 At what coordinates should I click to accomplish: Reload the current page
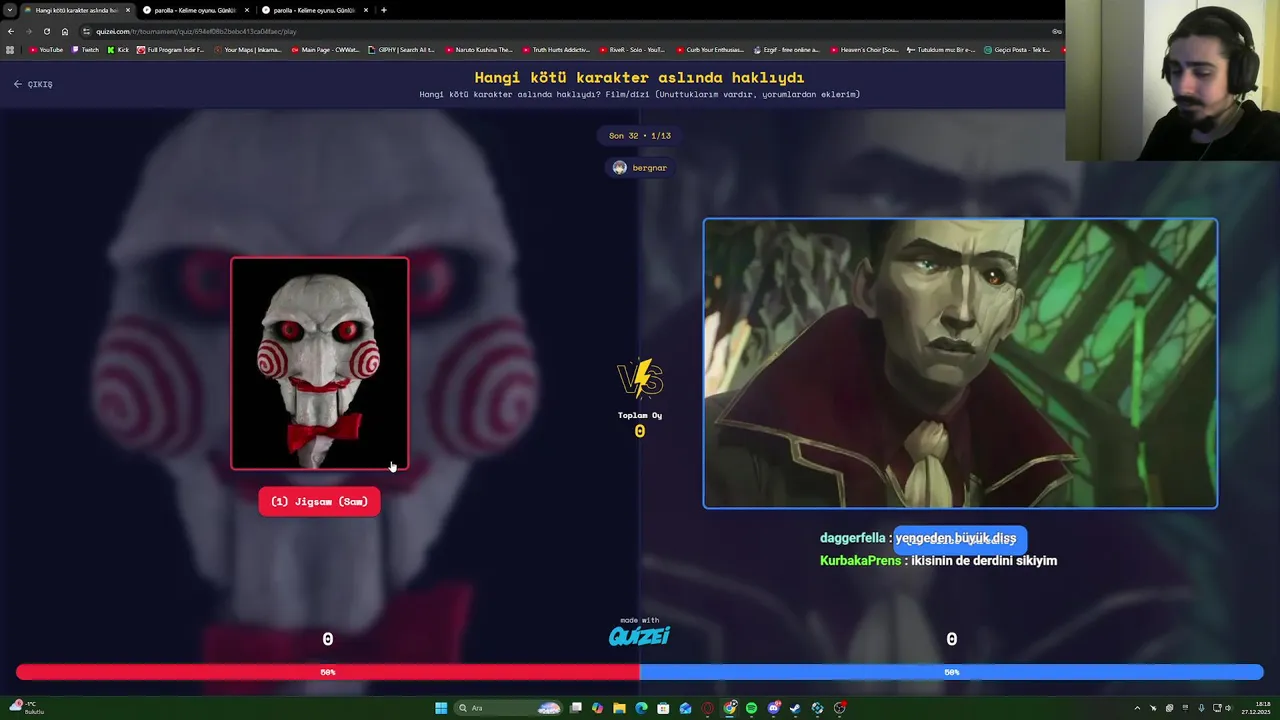[x=47, y=31]
